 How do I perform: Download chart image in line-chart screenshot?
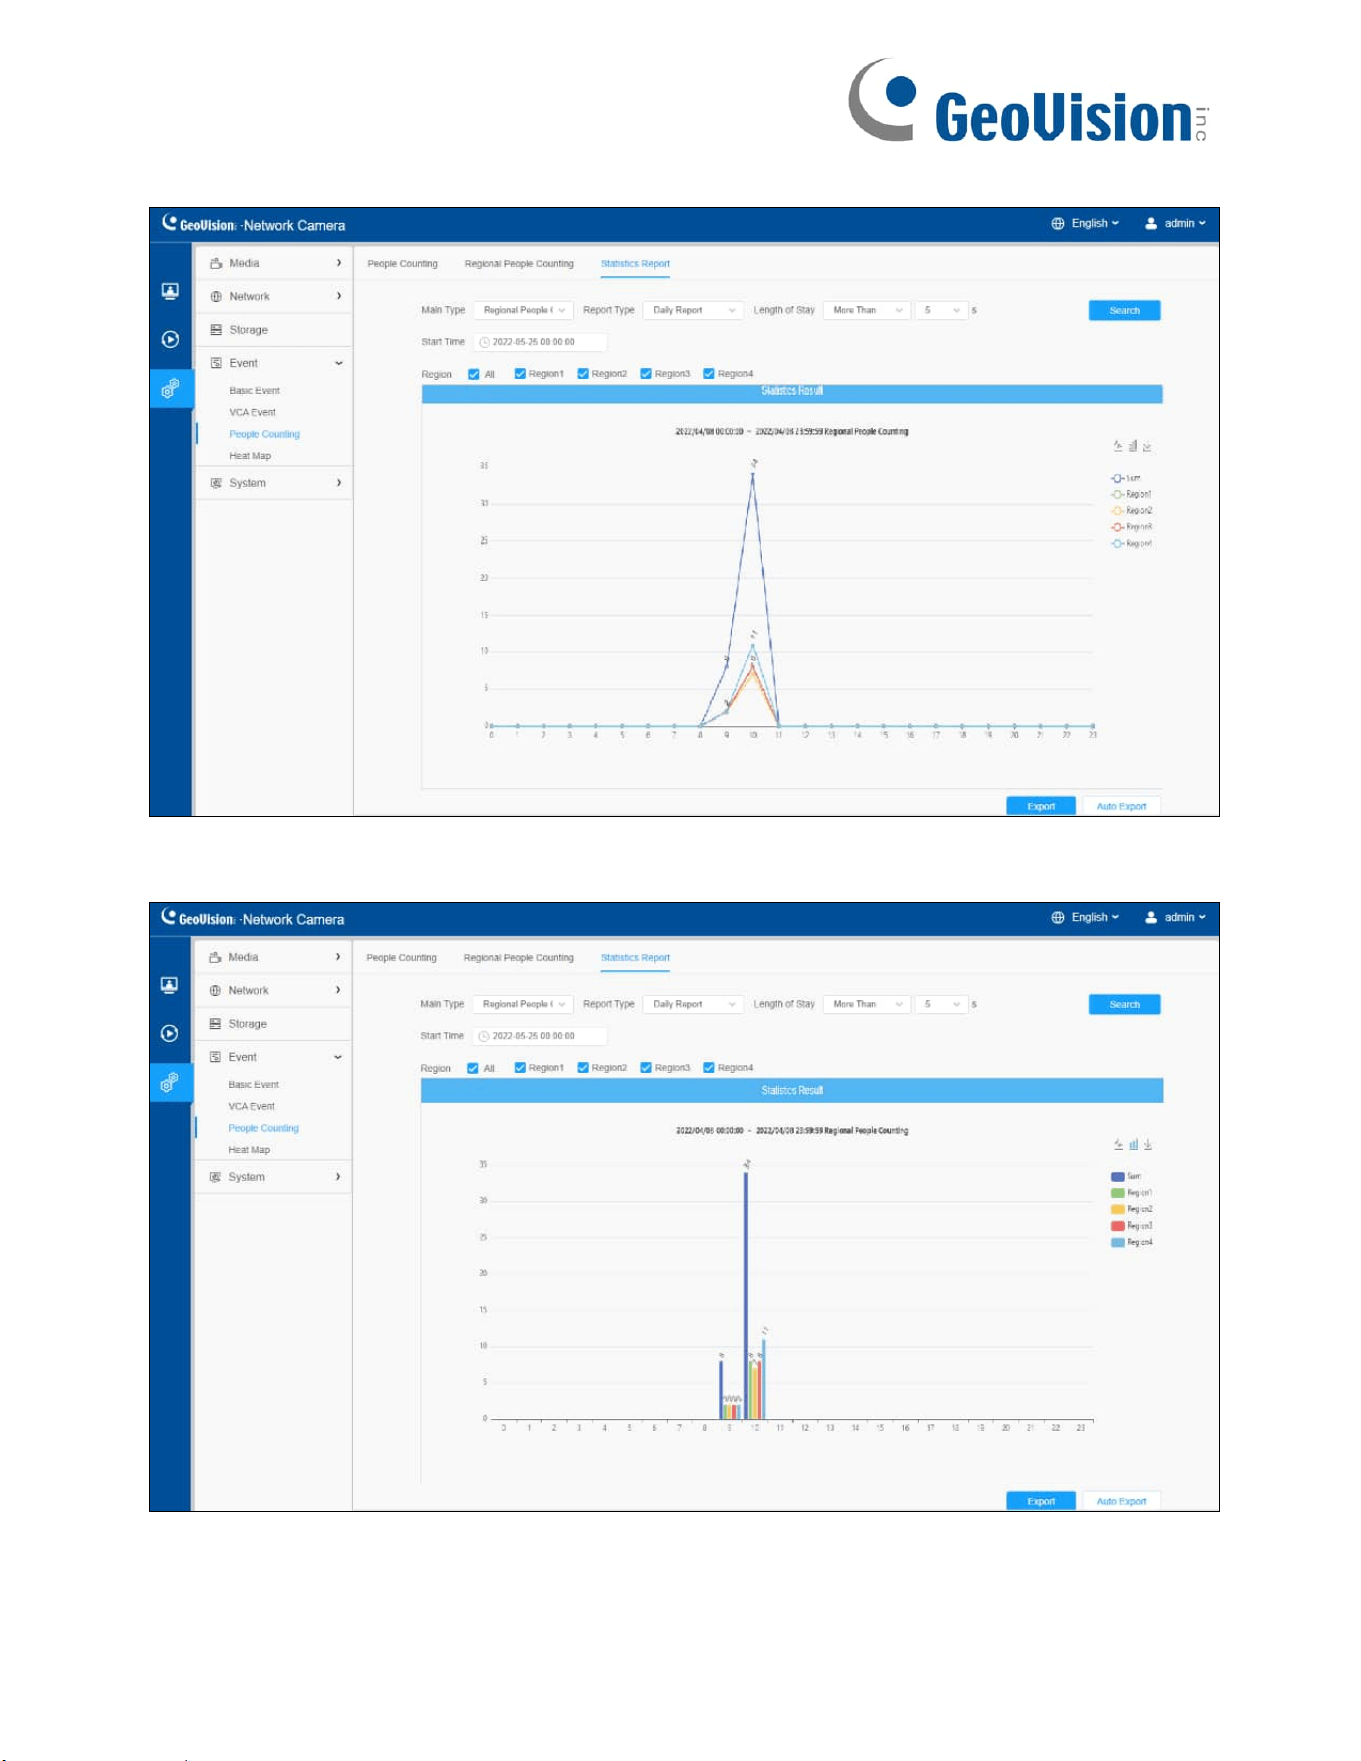(1147, 446)
